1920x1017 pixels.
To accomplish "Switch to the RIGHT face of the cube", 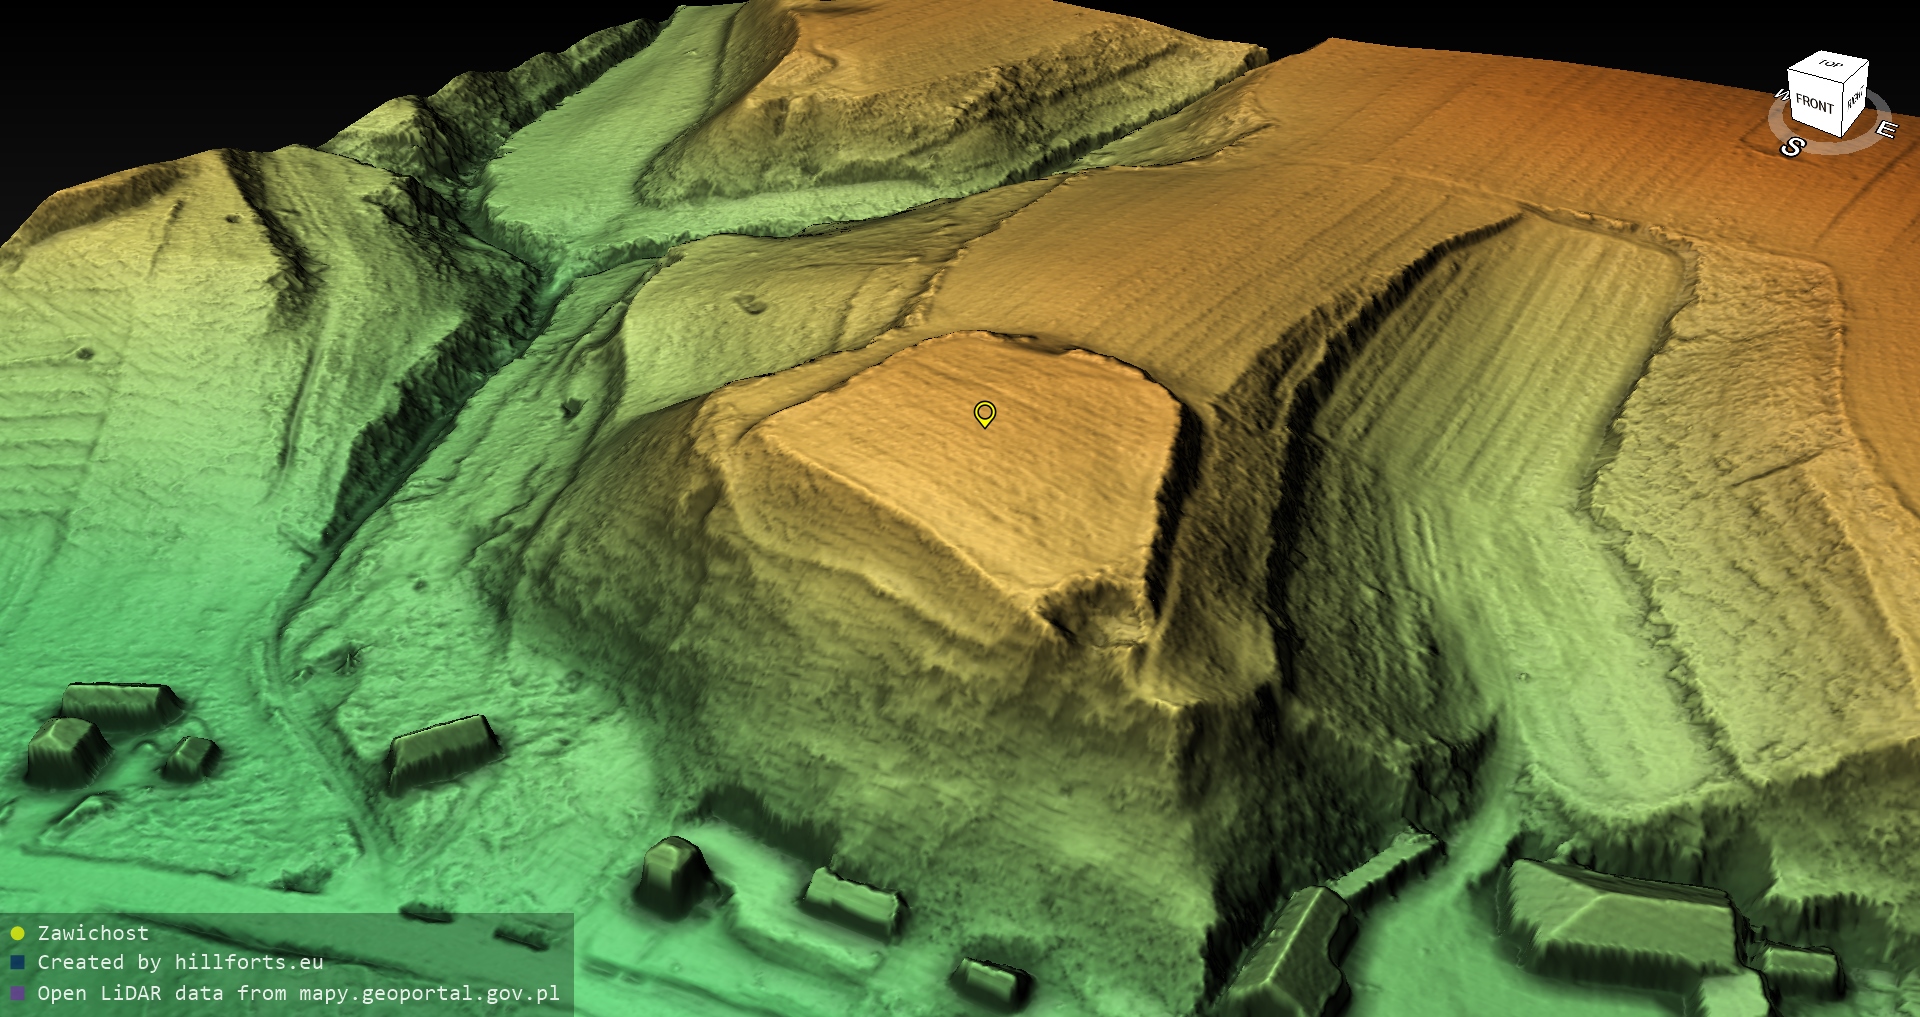I will coord(1855,99).
